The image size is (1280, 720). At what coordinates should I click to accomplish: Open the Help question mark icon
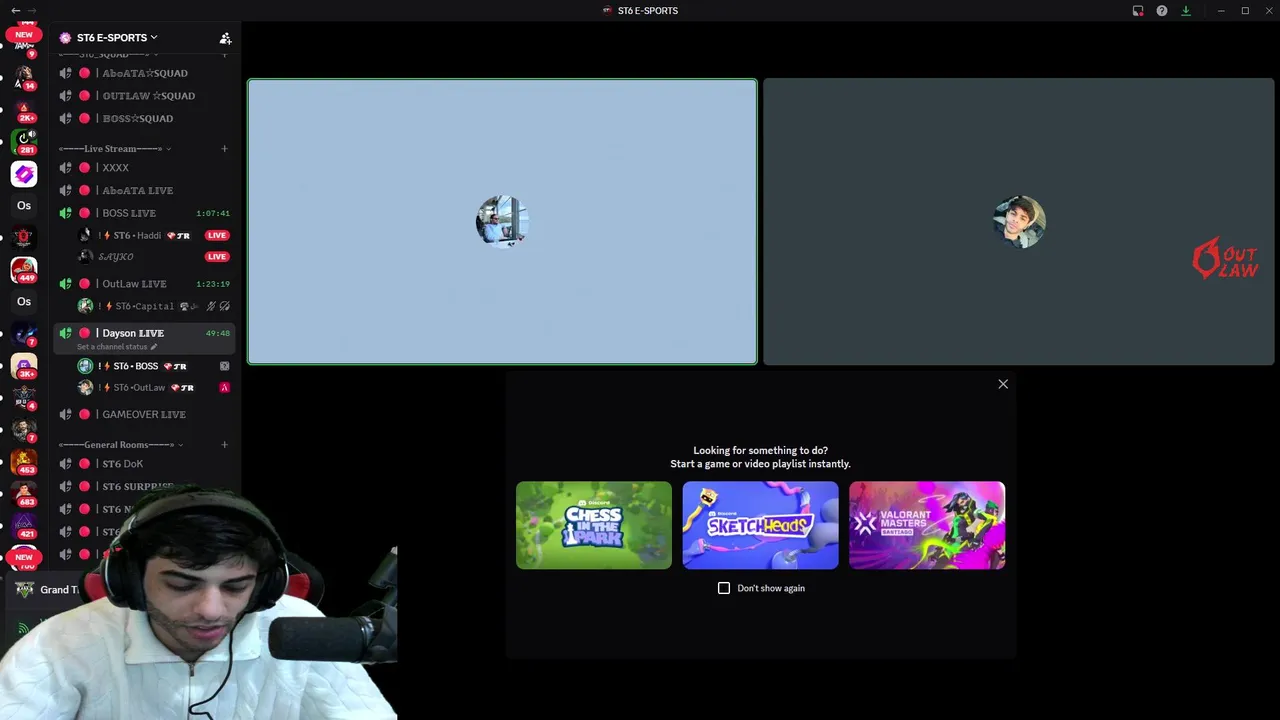click(x=1162, y=11)
